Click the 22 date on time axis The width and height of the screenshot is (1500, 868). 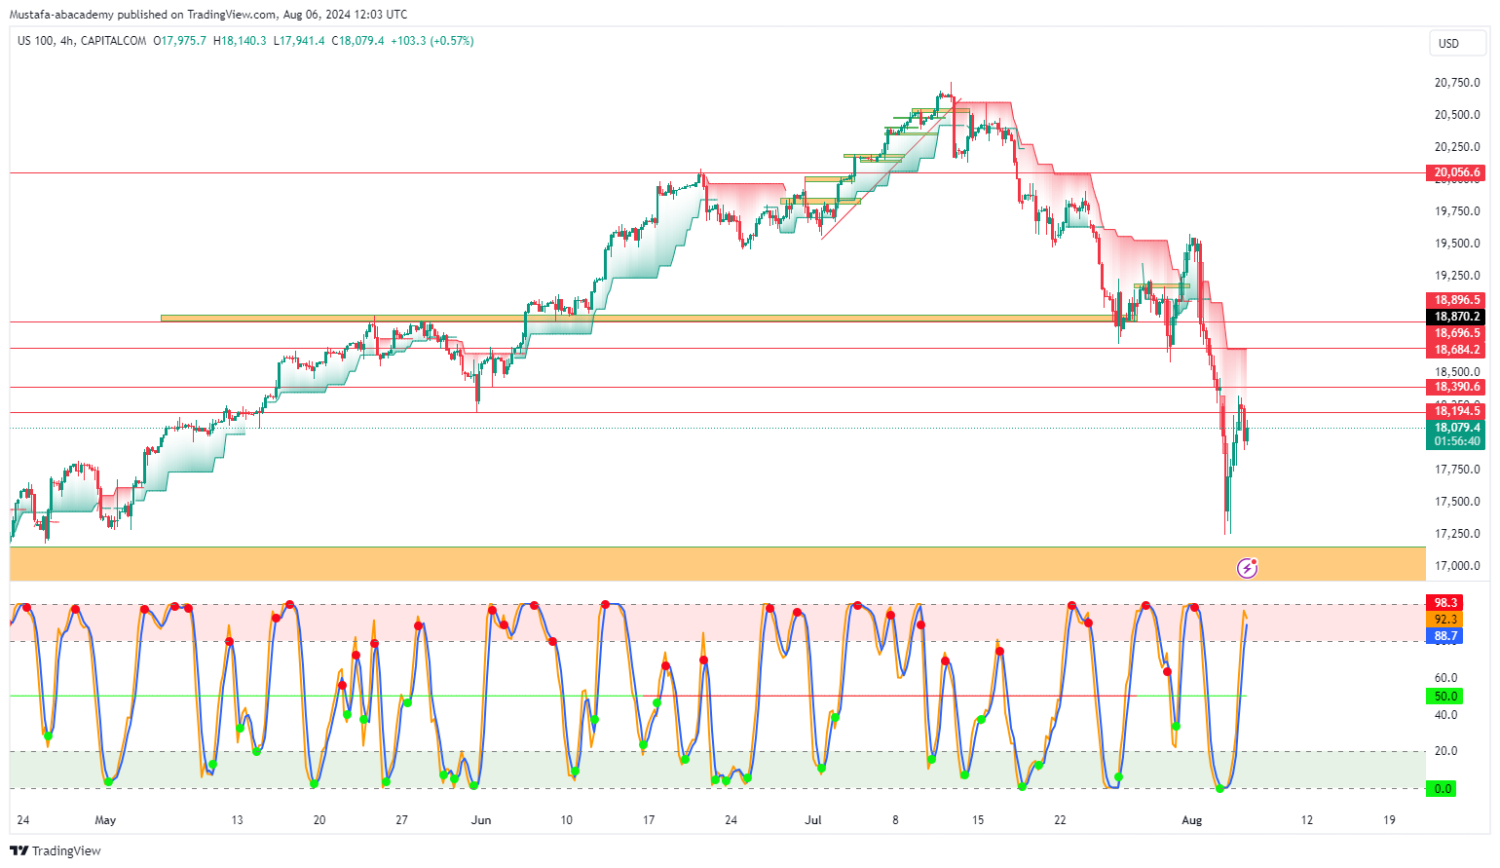[1060, 820]
